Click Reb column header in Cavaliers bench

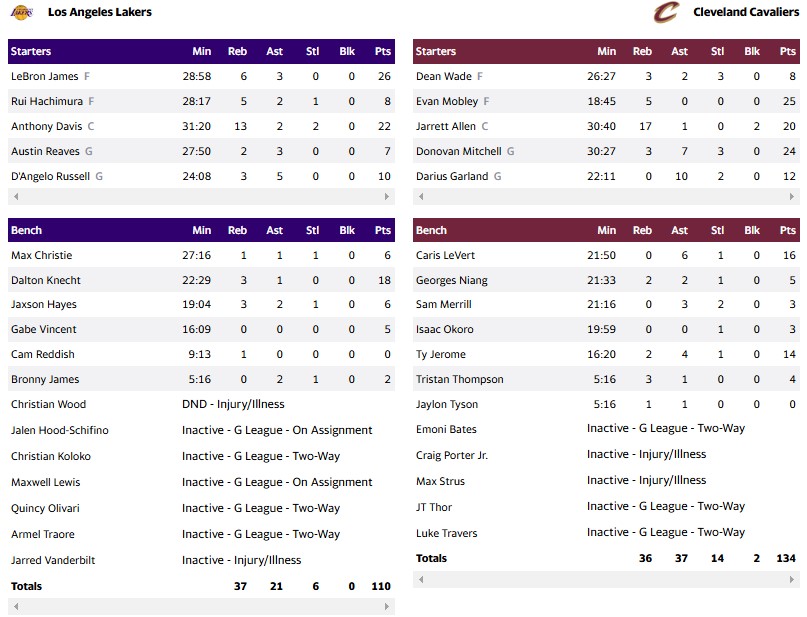tap(642, 230)
